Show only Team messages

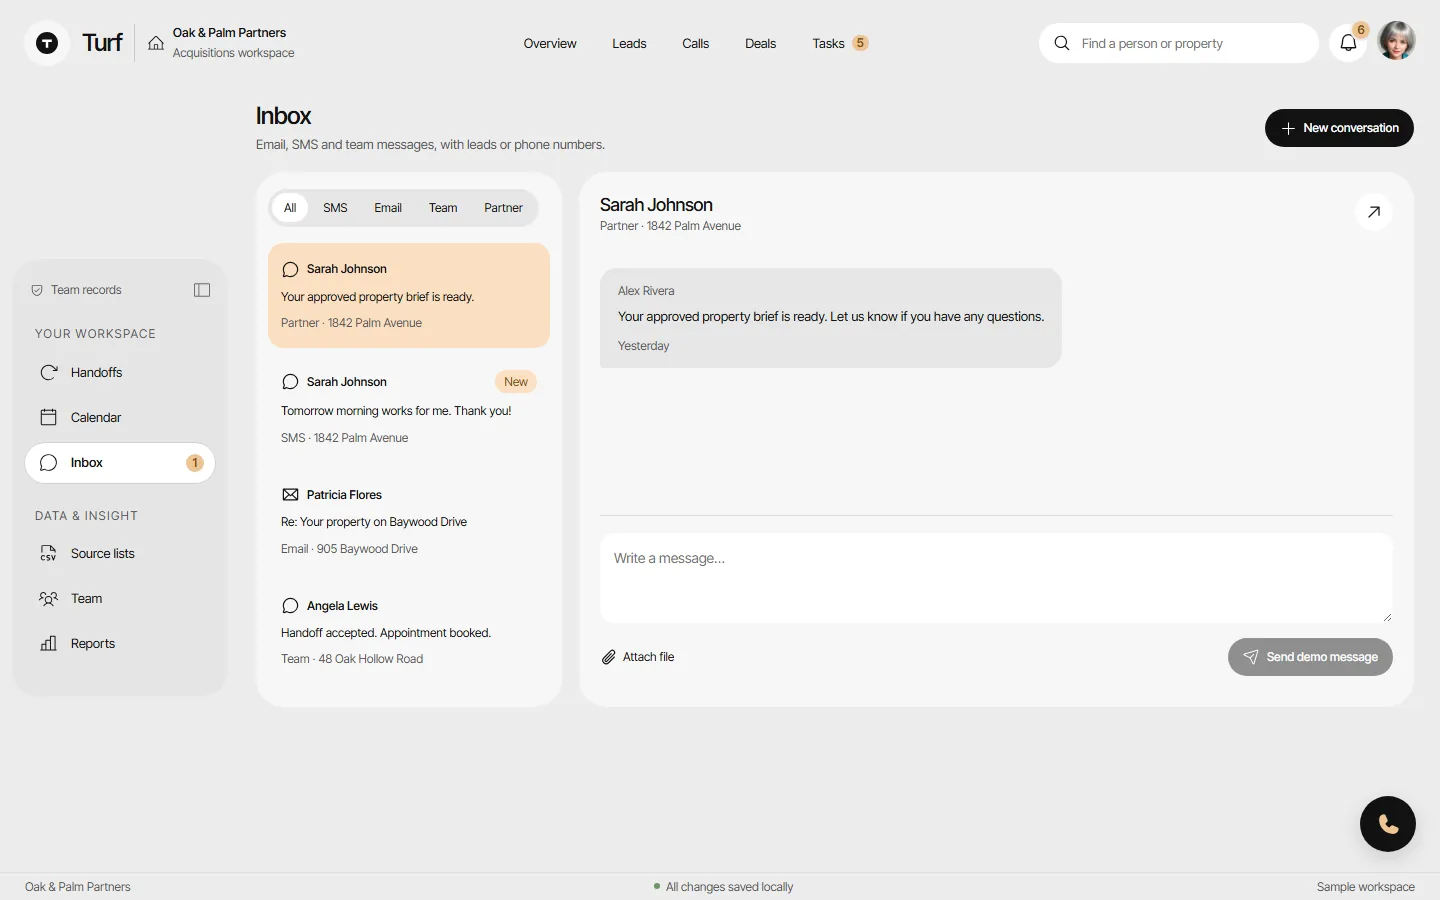pyautogui.click(x=443, y=208)
